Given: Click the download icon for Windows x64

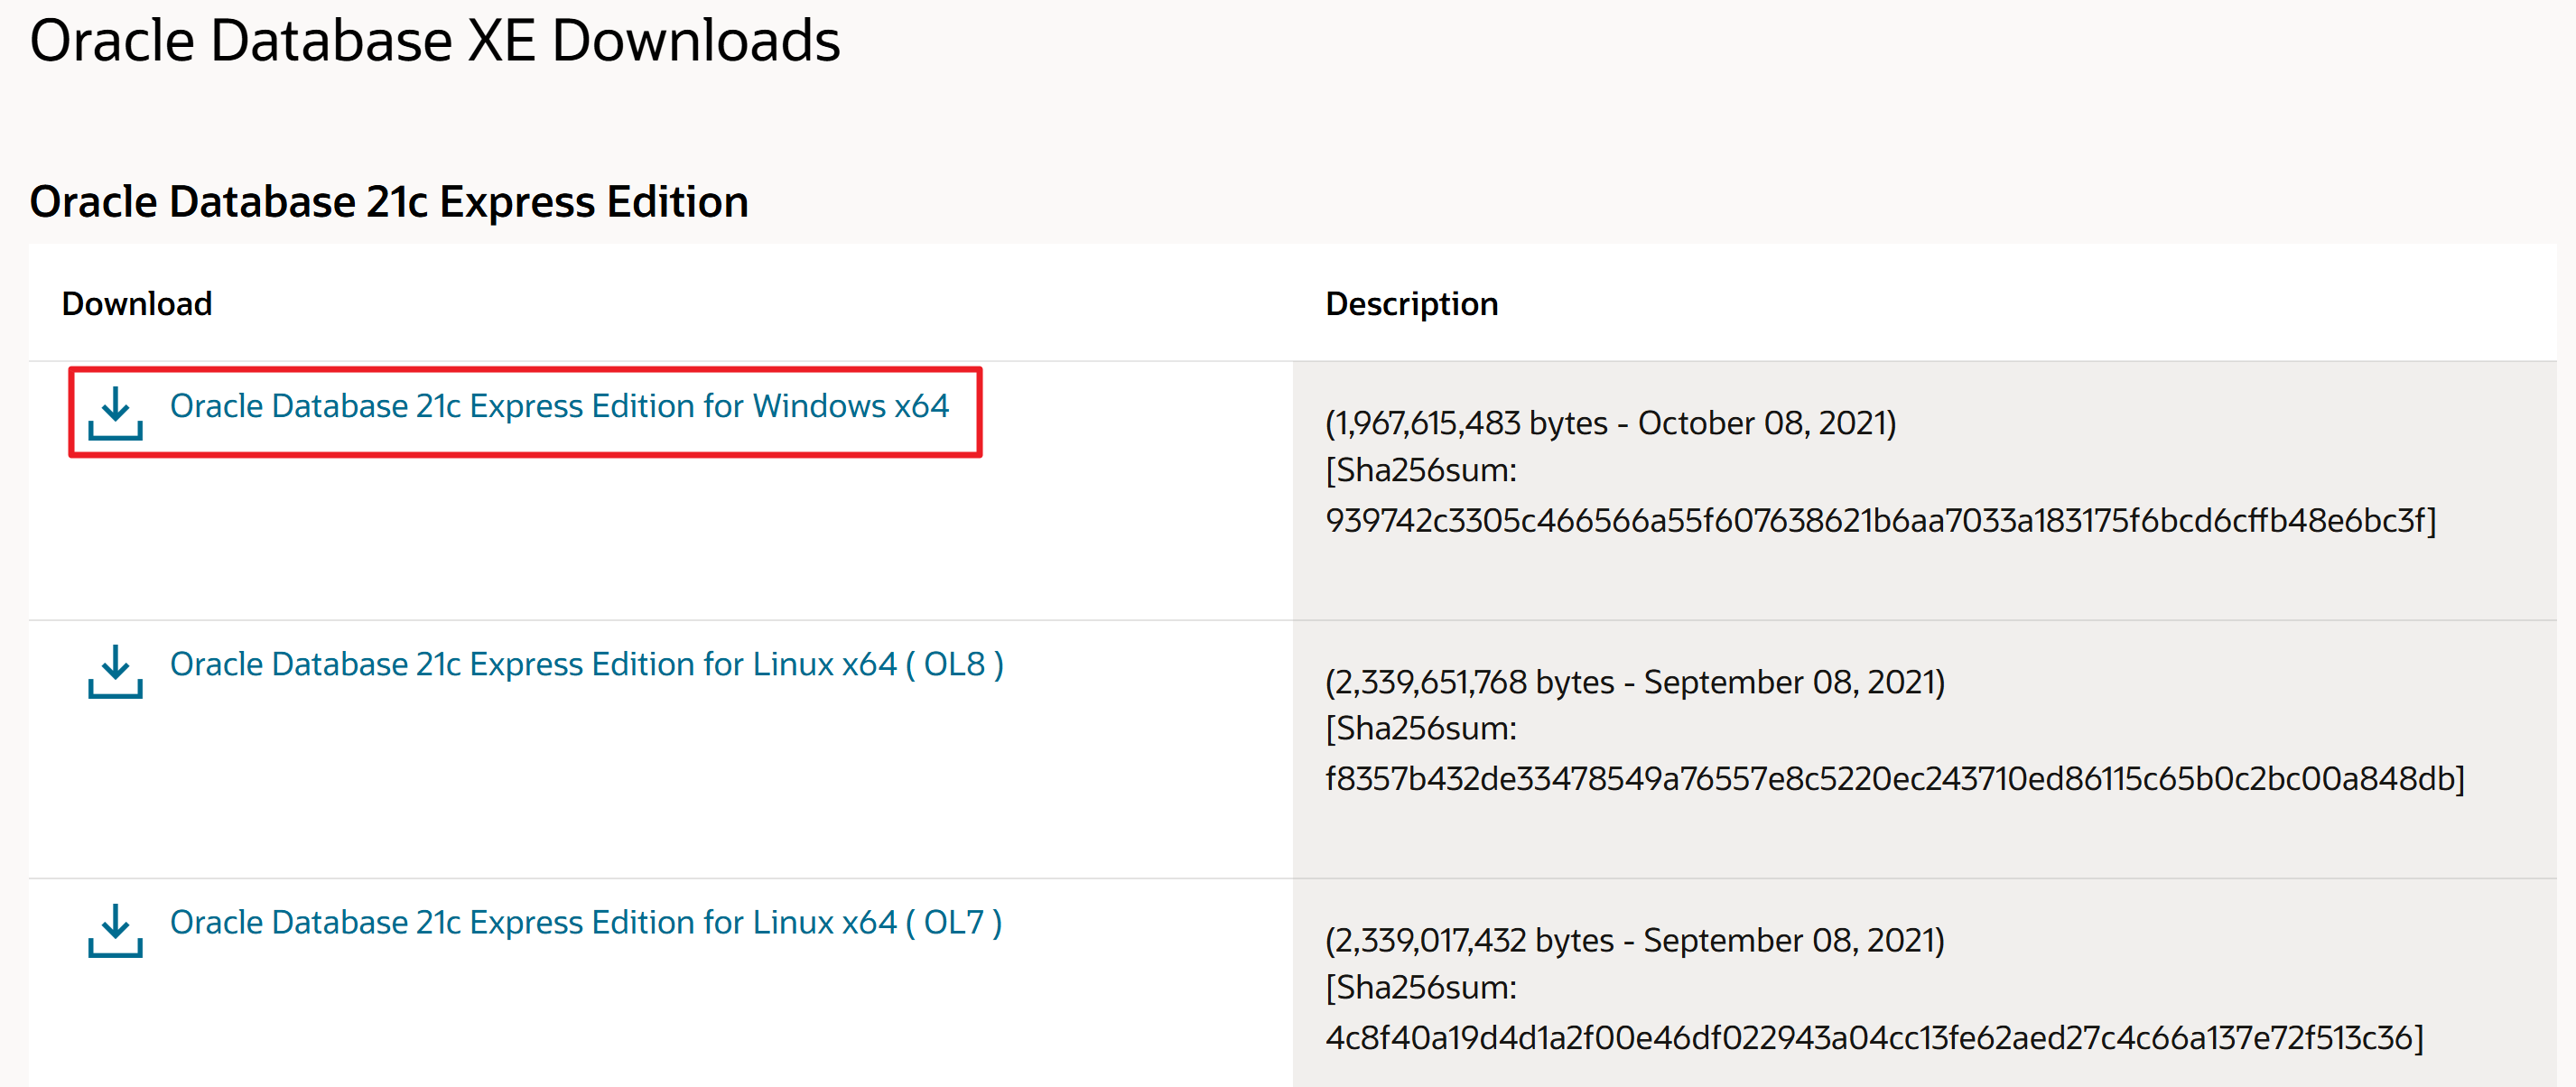Looking at the screenshot, I should [x=115, y=413].
